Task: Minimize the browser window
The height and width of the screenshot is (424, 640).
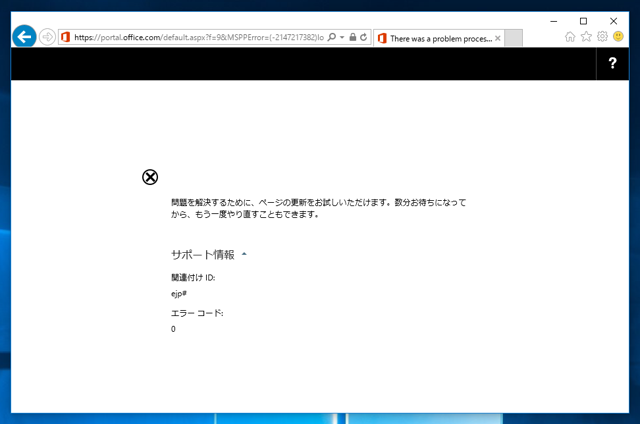Action: coord(554,21)
